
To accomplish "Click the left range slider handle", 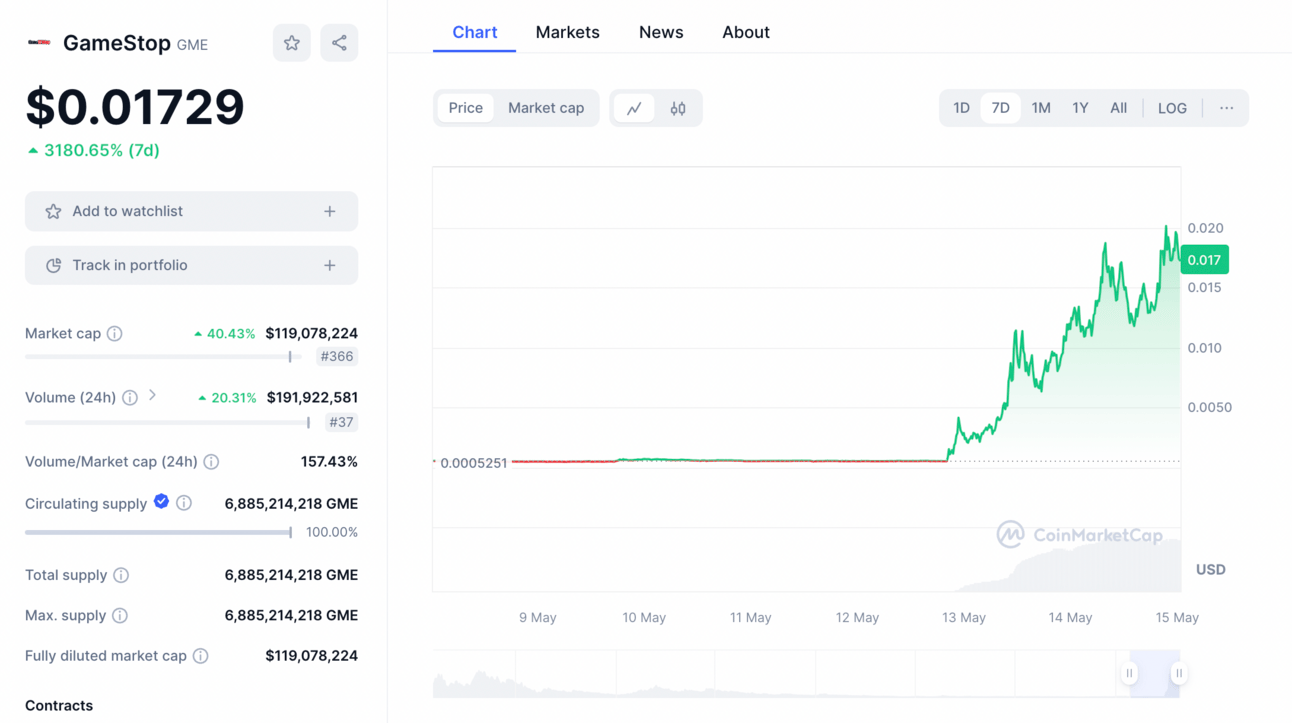I will click(1129, 674).
